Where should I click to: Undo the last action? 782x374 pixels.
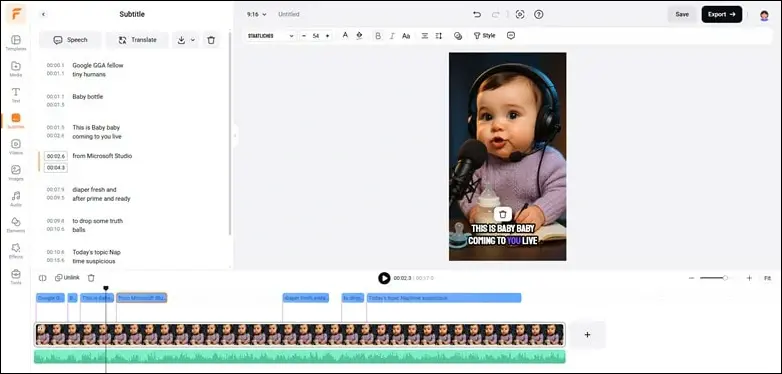click(477, 14)
